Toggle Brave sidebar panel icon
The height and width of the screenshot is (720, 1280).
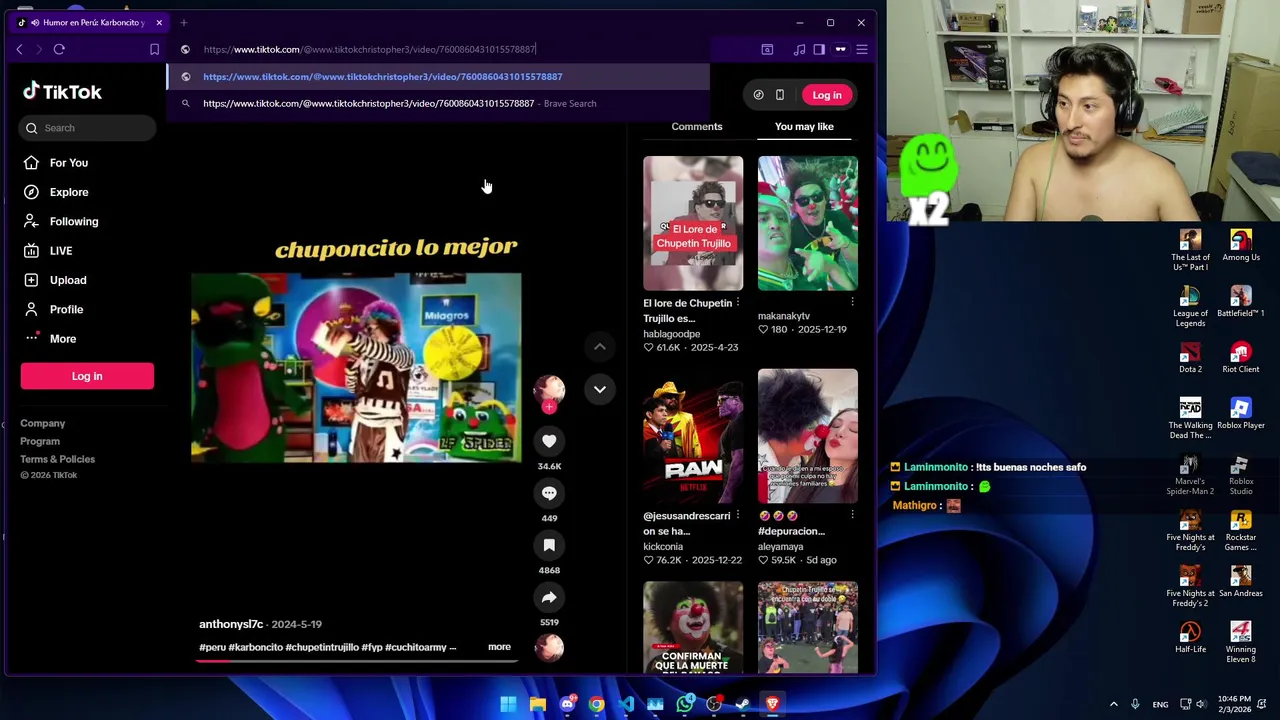pos(819,49)
